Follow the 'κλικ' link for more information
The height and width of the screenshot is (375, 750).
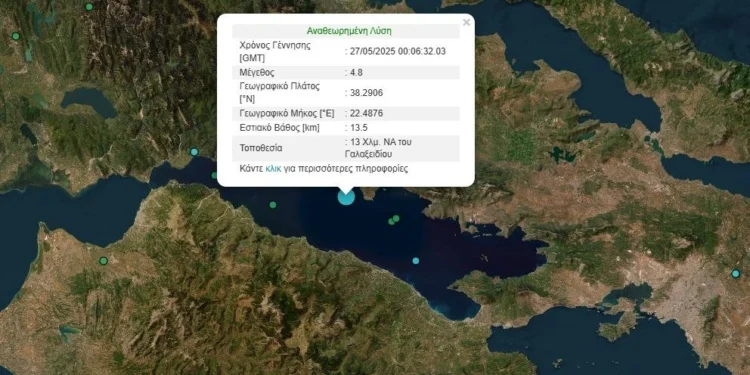pyautogui.click(x=273, y=168)
